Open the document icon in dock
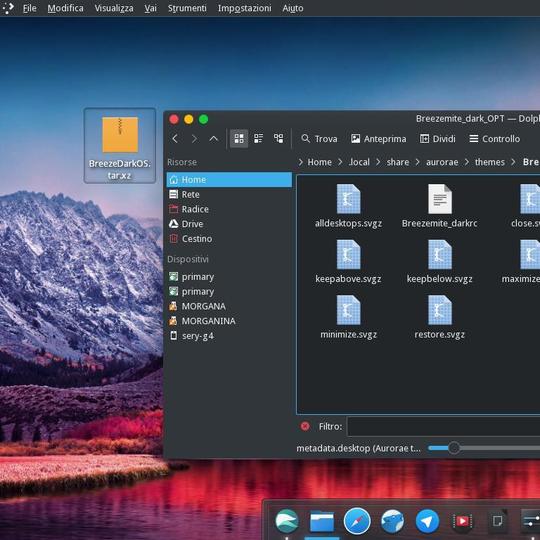The image size is (540, 540). tap(498, 521)
